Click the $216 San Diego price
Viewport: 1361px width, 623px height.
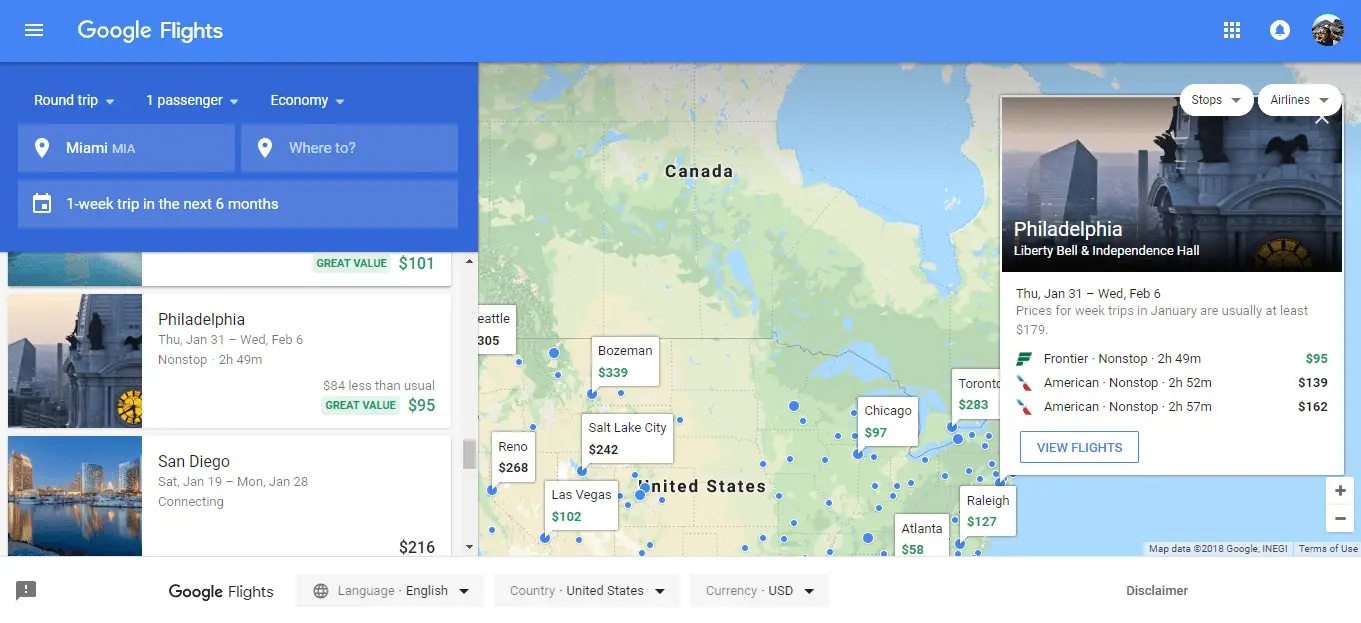pyautogui.click(x=417, y=547)
